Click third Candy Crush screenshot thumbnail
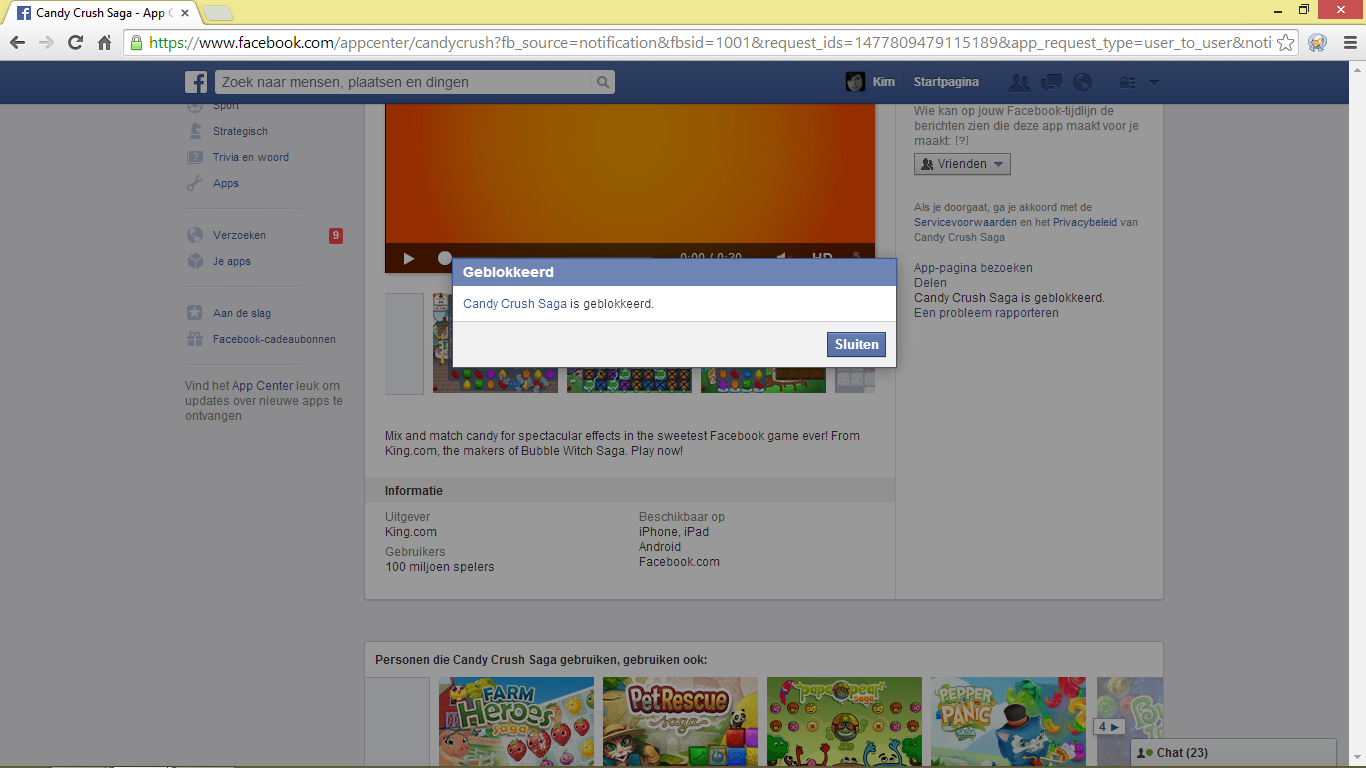The width and height of the screenshot is (1366, 768). [763, 343]
